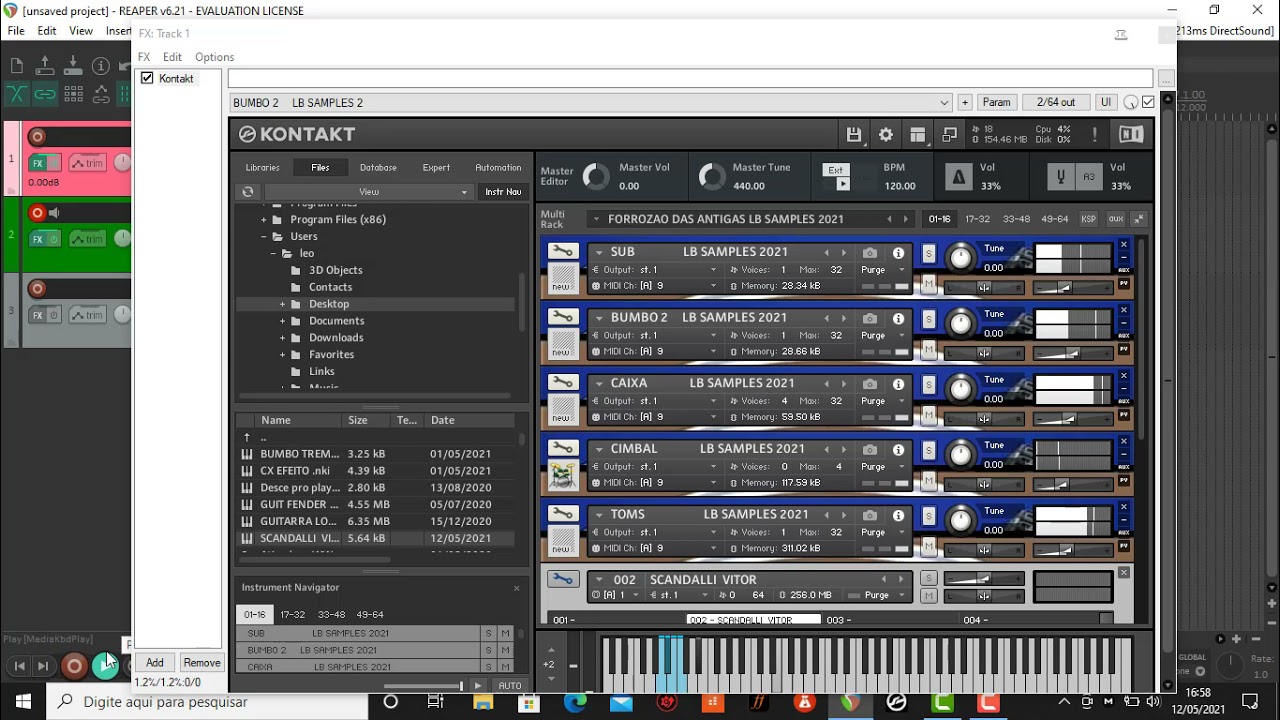Toggle KSP multi script panel
Screen dimensions: 1280x720
pyautogui.click(x=1088, y=219)
